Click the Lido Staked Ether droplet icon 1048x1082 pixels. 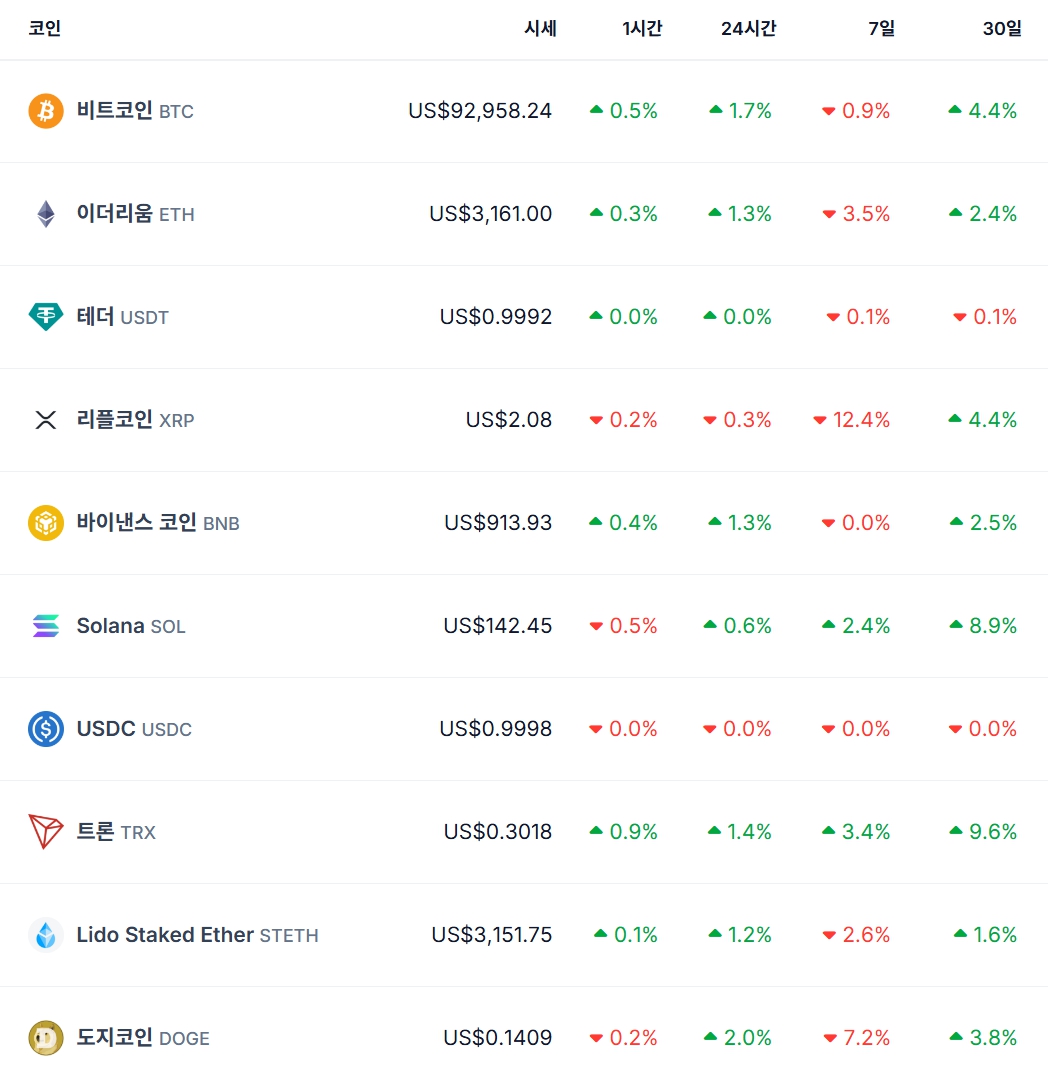pos(46,935)
